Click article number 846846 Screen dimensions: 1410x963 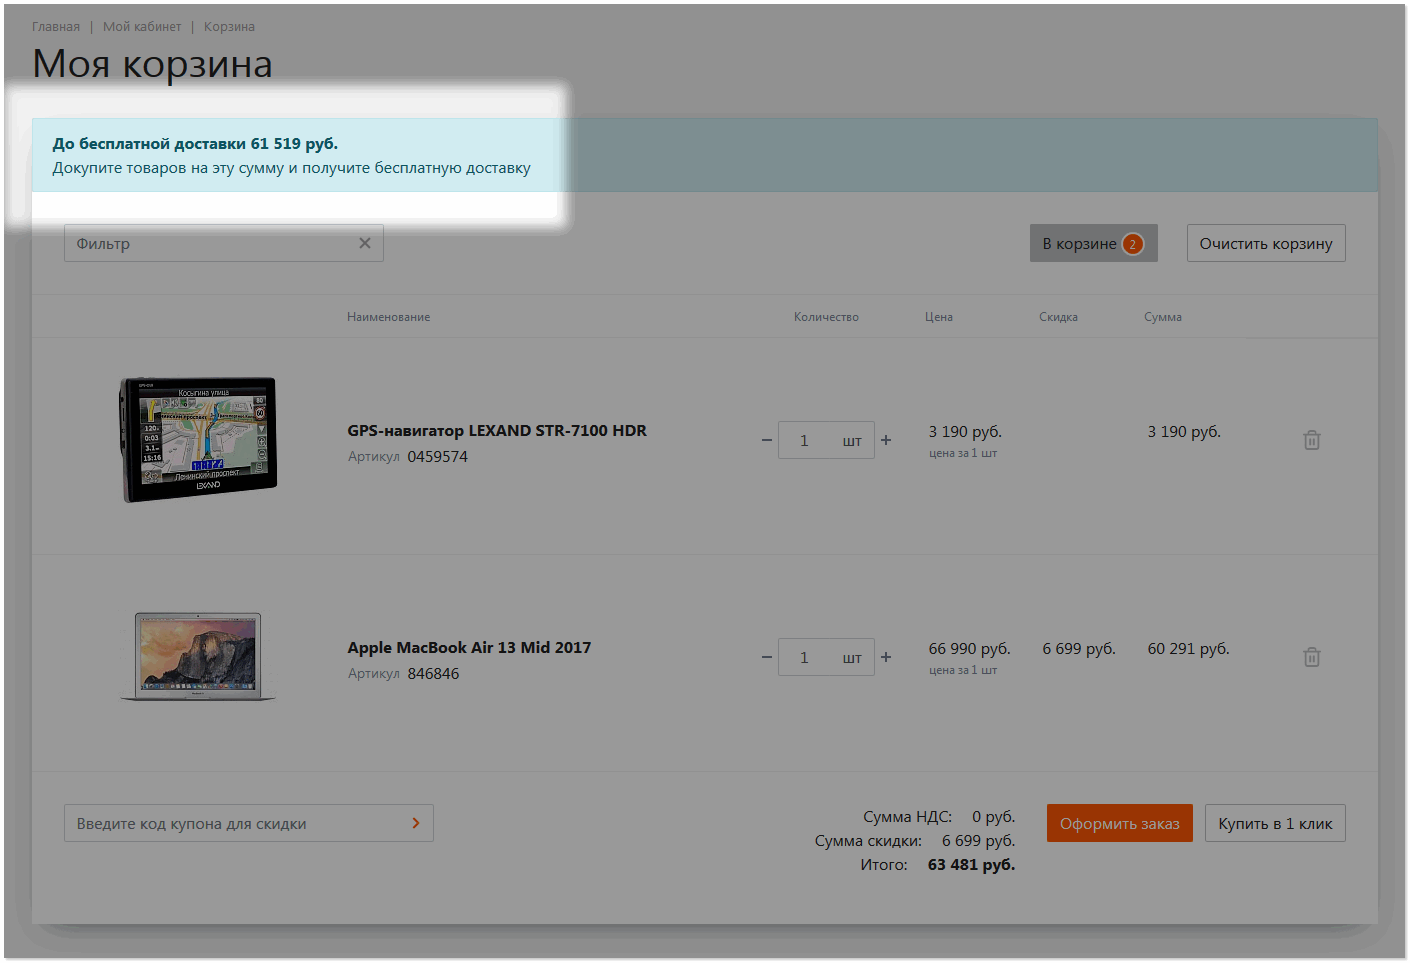(x=433, y=674)
